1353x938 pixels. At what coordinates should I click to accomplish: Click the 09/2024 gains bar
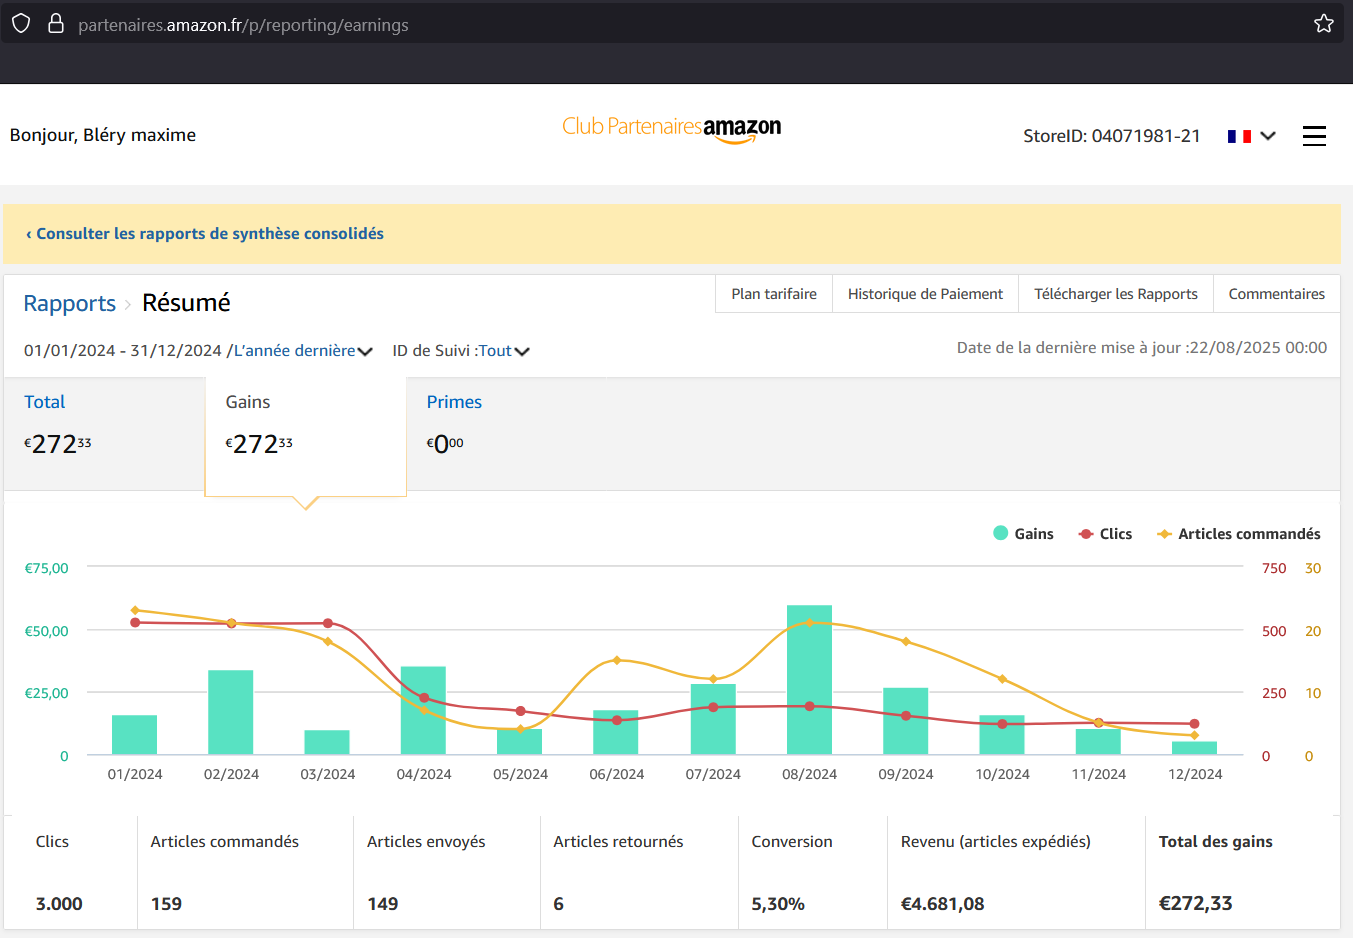click(906, 721)
